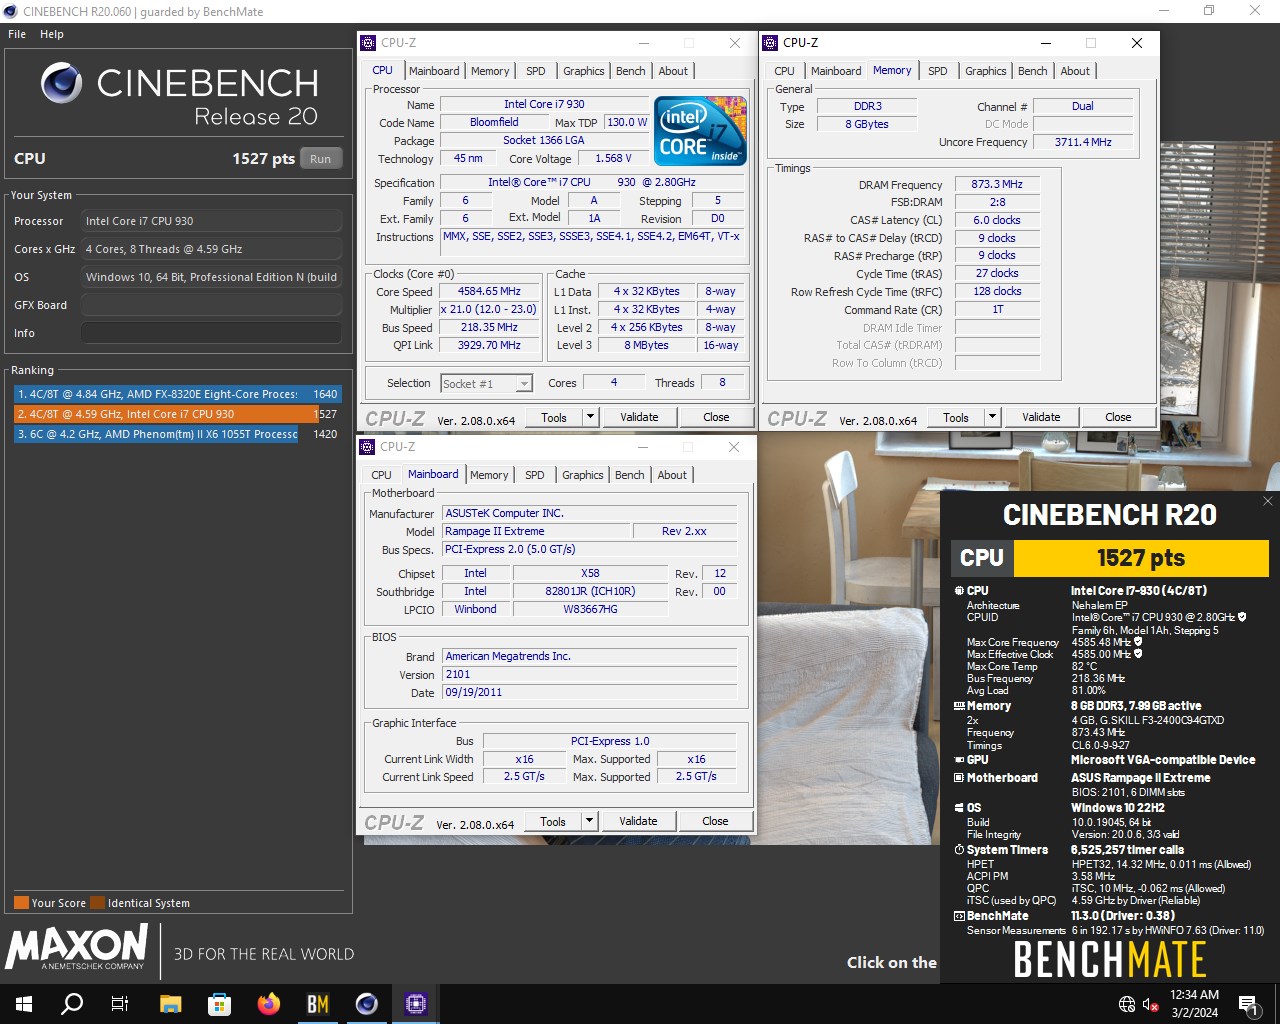Open Task View from taskbar

[x=120, y=1004]
